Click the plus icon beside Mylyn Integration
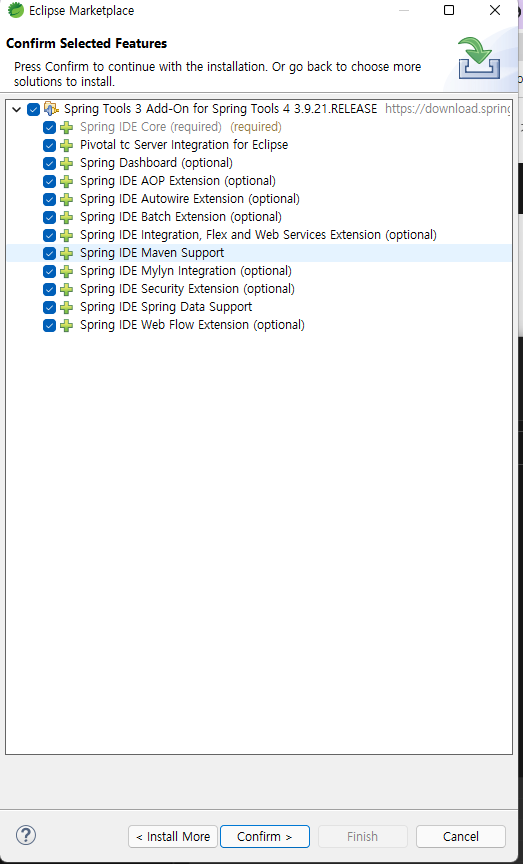The image size is (523, 864). pos(67,272)
